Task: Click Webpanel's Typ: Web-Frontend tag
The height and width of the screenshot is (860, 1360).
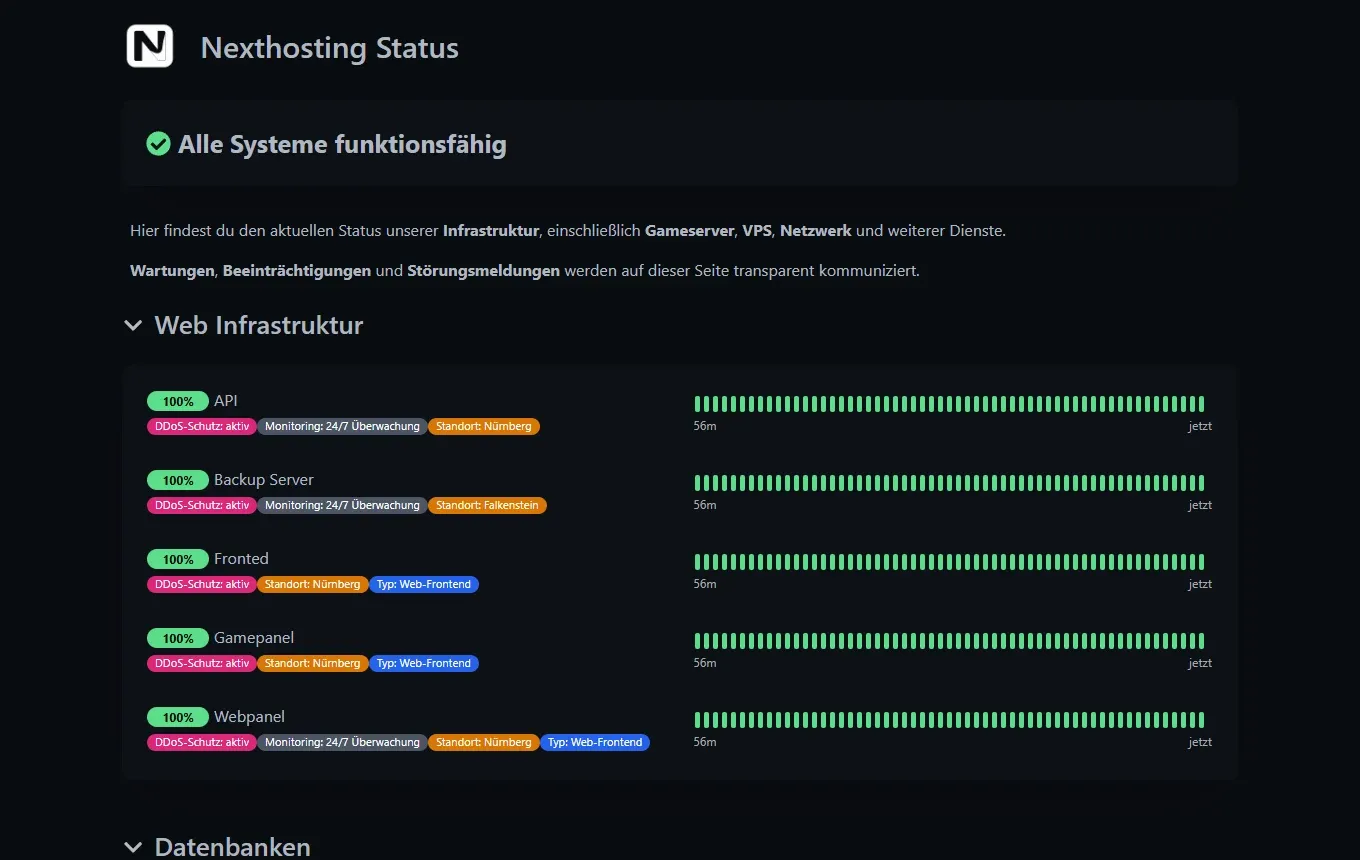Action: [x=595, y=742]
